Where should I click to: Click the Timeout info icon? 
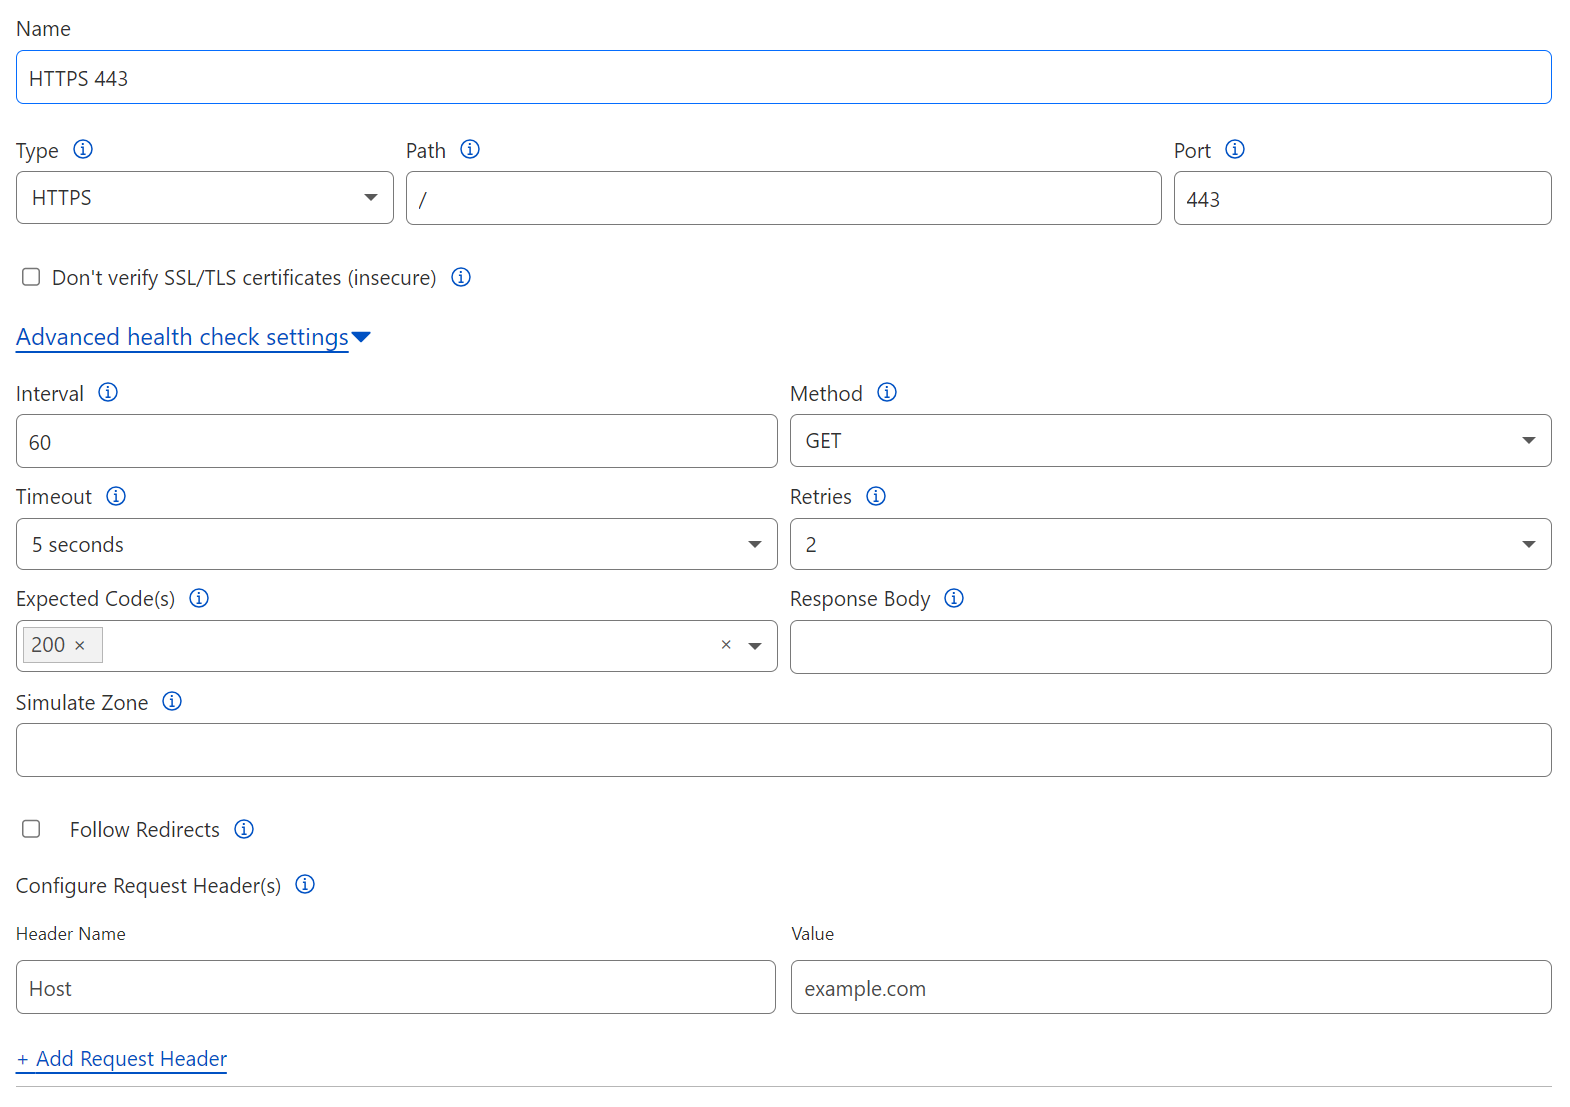(x=116, y=497)
